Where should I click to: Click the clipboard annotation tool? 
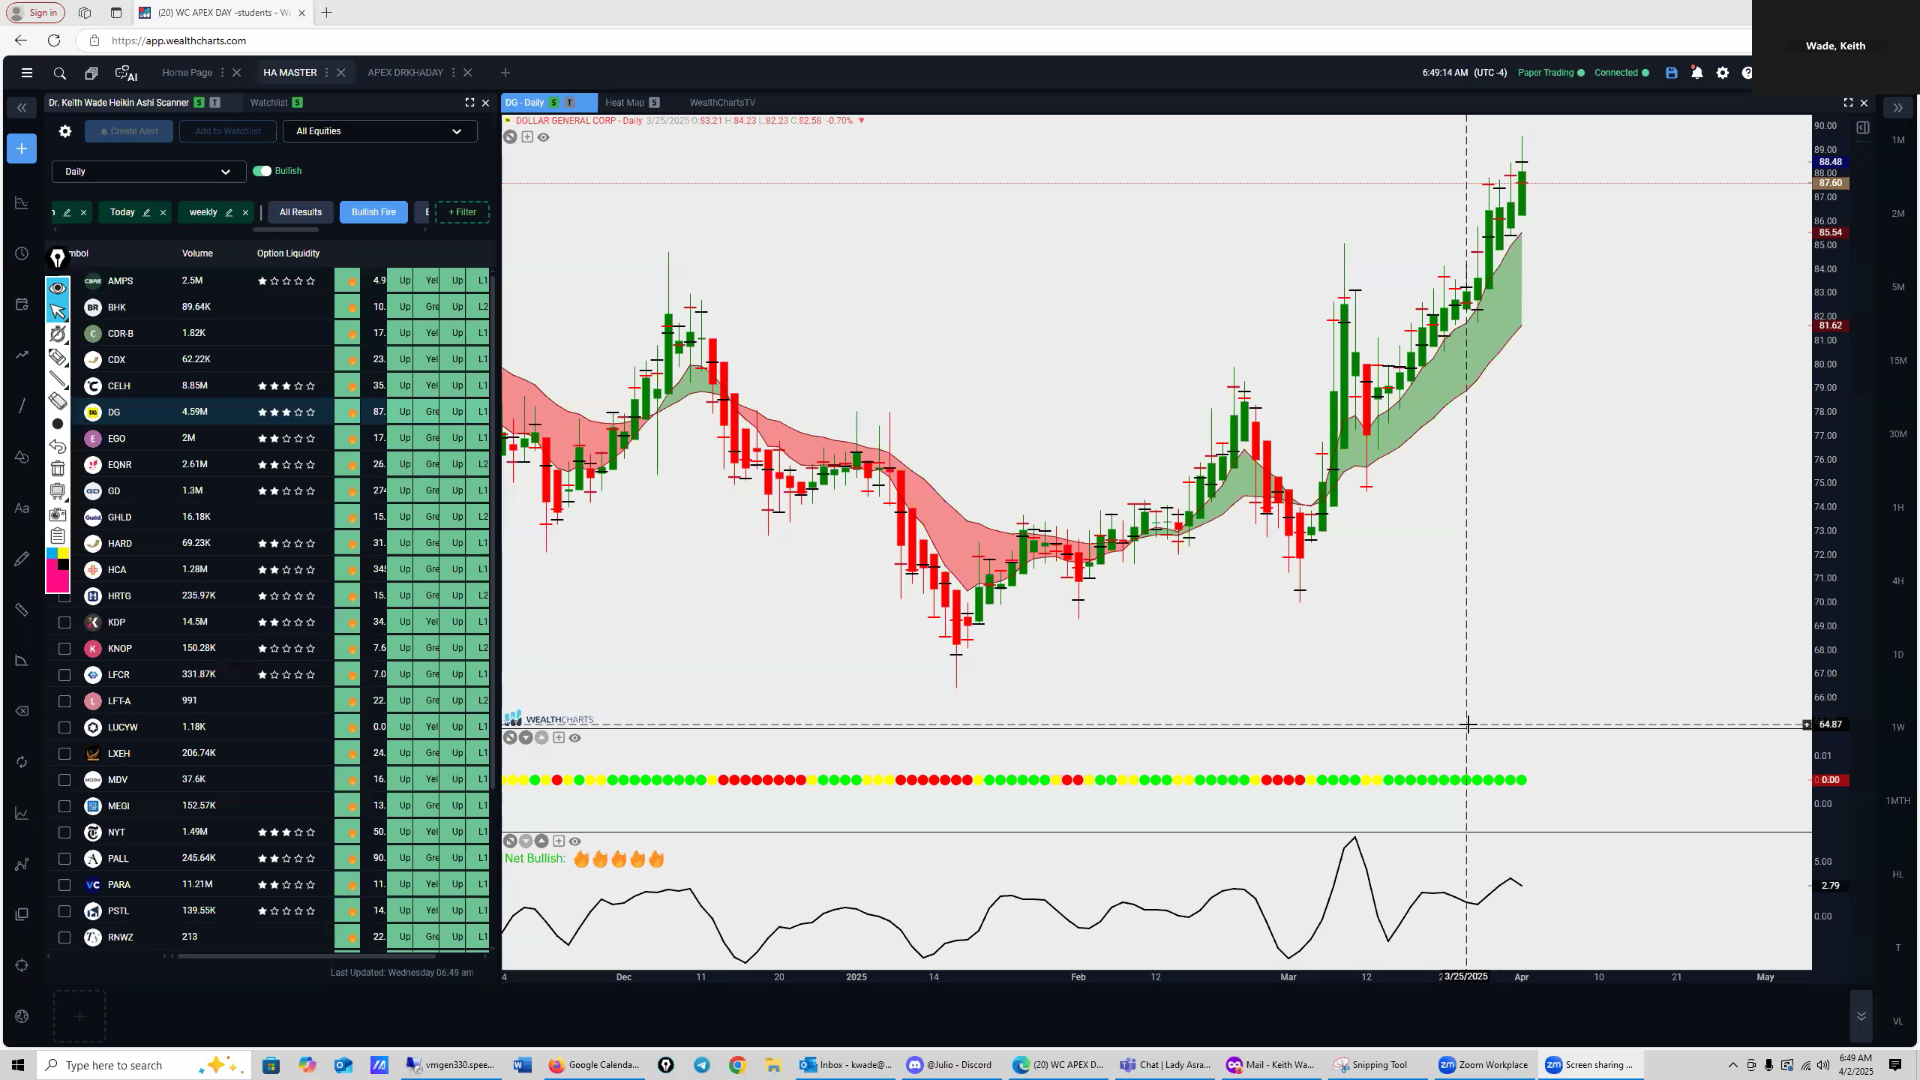(x=58, y=536)
